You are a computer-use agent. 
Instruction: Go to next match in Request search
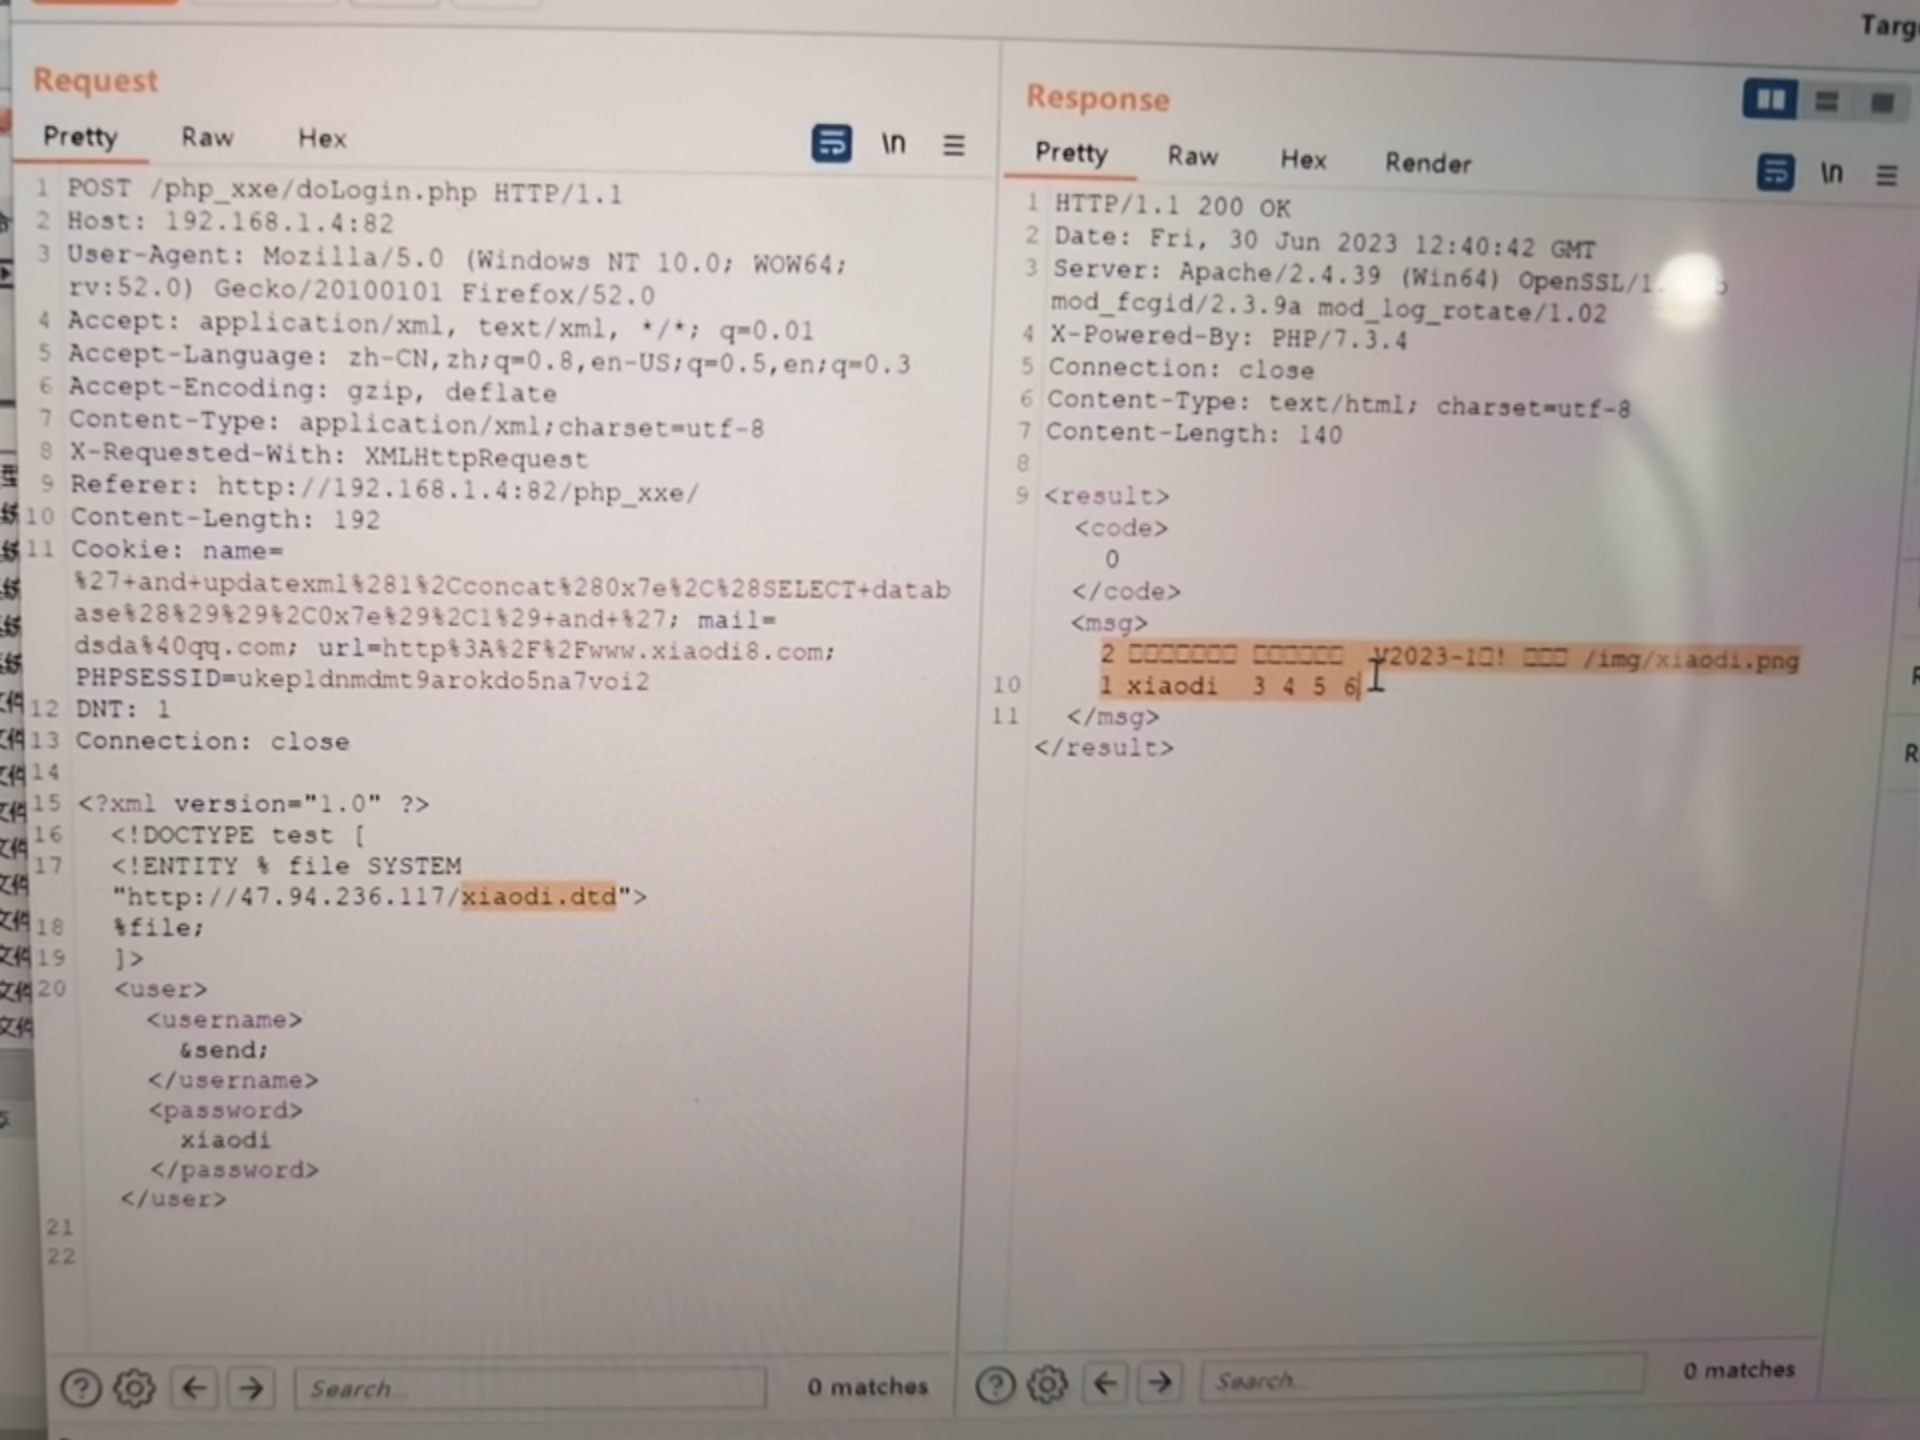point(251,1388)
